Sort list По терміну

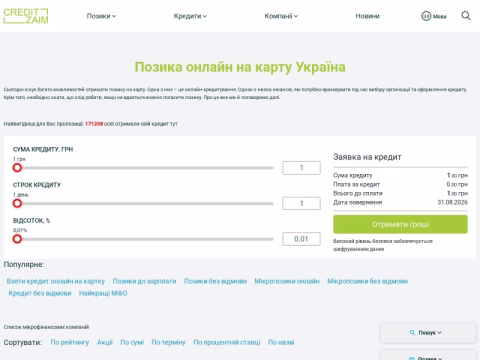pyautogui.click(x=168, y=342)
